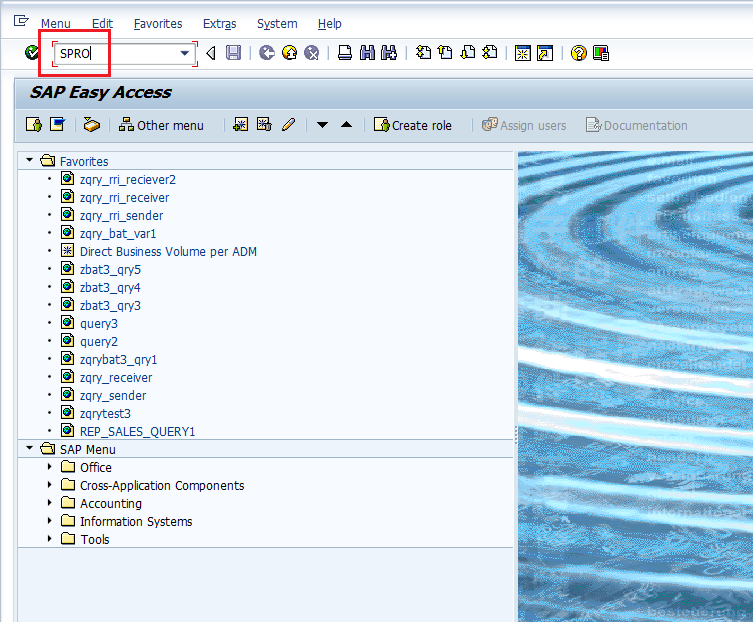Click the Save diskette icon
753x622 pixels.
click(233, 53)
